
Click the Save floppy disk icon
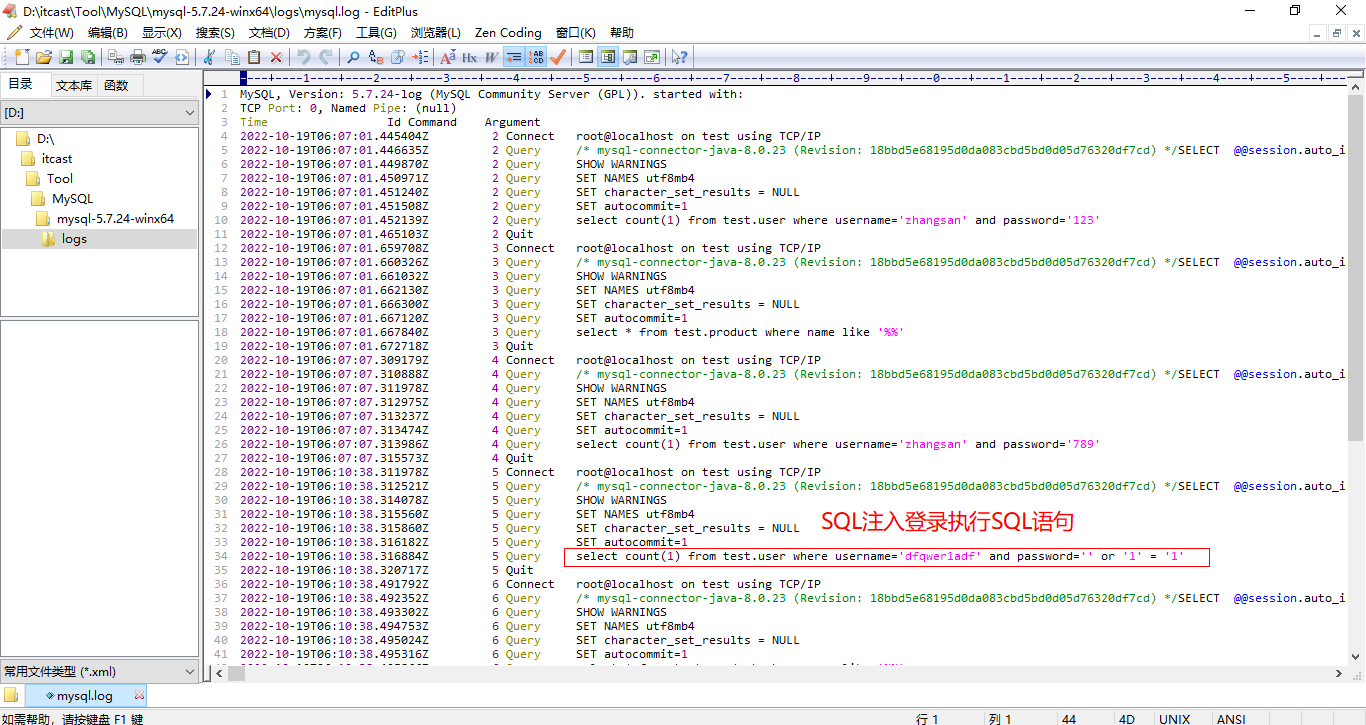[66, 57]
